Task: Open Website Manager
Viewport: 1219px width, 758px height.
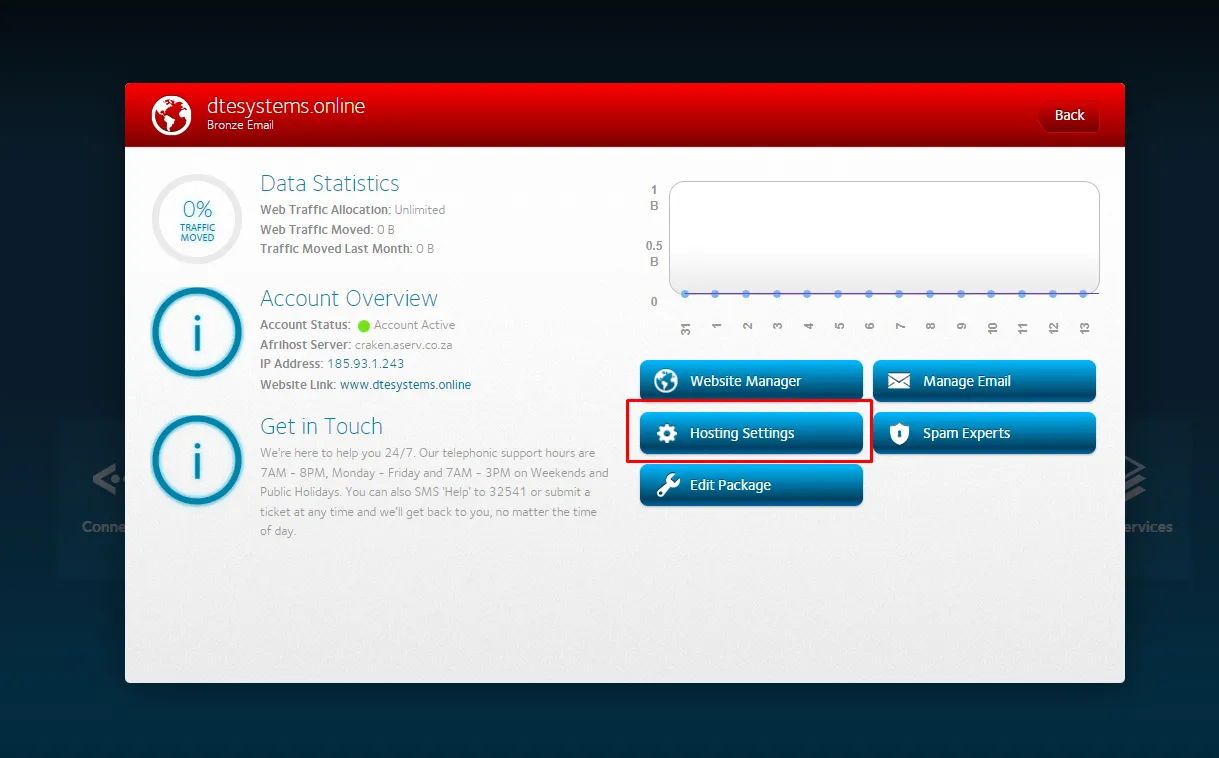Action: [x=751, y=381]
